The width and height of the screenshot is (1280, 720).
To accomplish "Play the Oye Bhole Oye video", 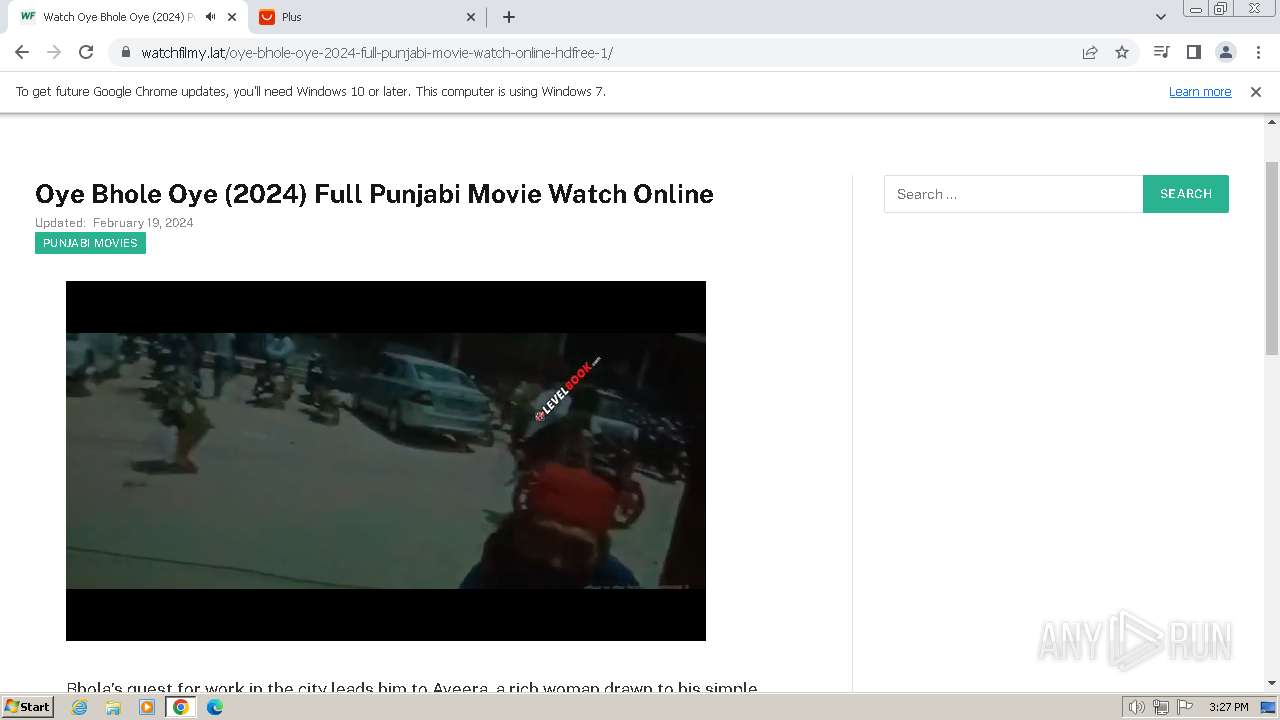I will [x=386, y=461].
